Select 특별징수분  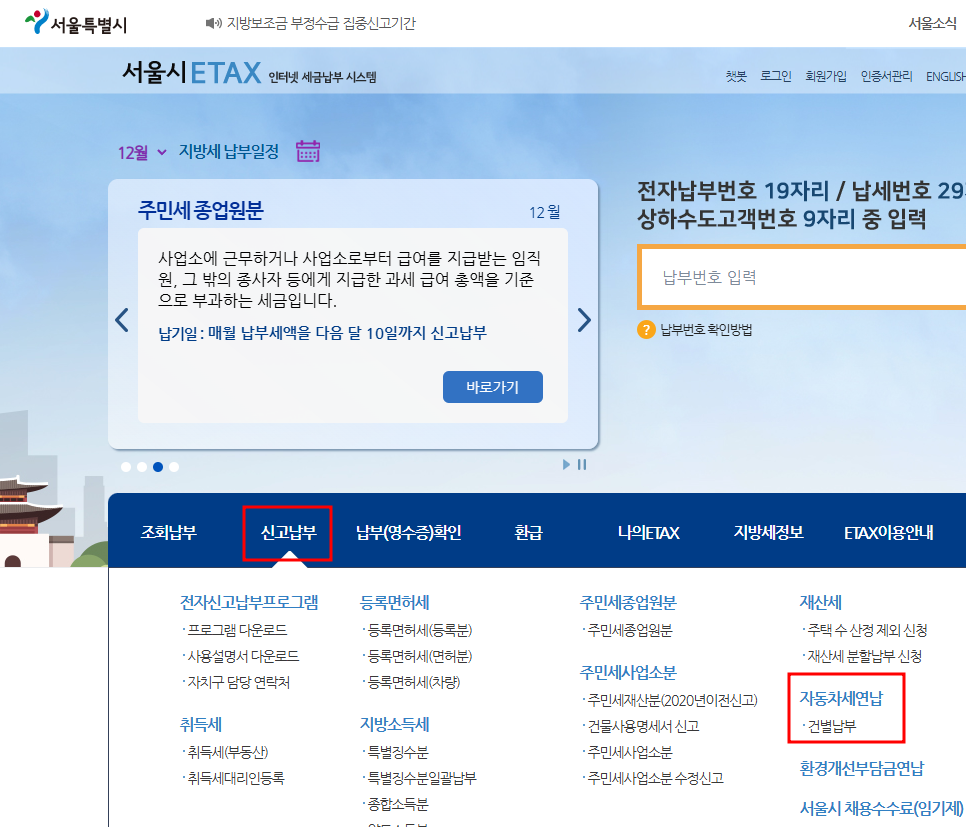point(397,752)
